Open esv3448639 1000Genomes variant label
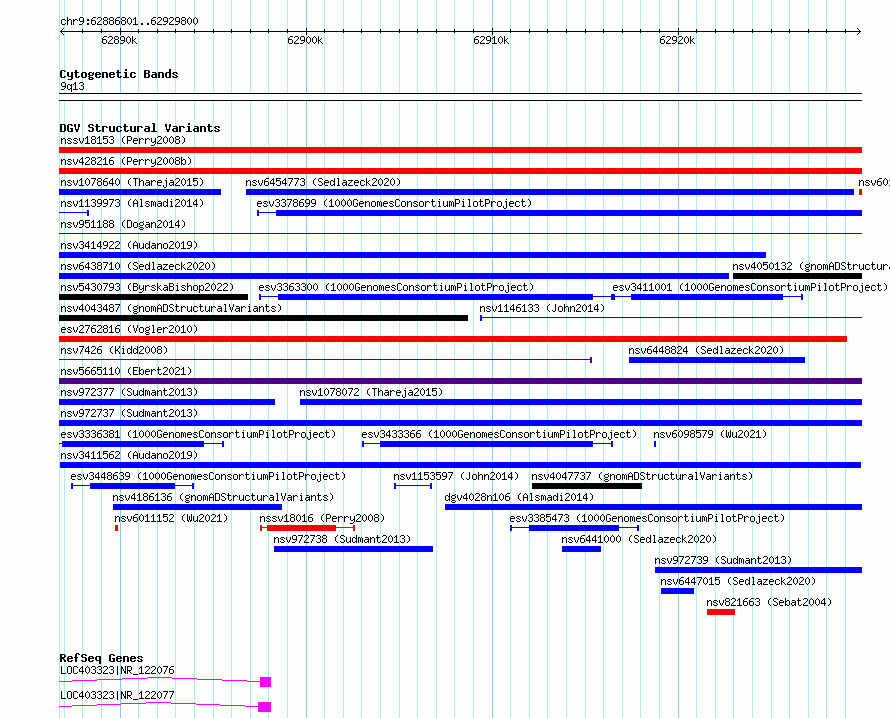This screenshot has height=718, width=890. [x=208, y=476]
